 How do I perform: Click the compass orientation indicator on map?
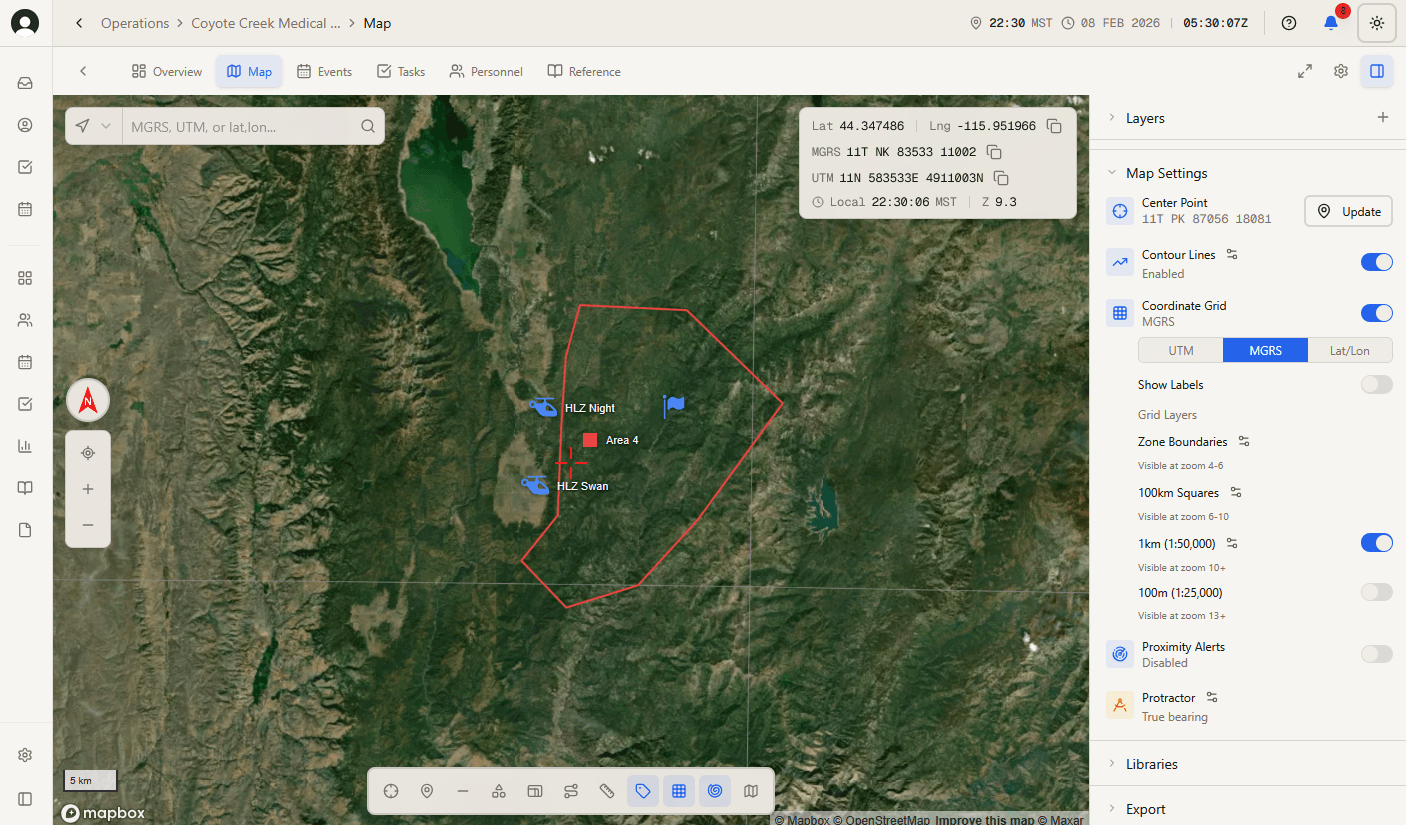click(x=87, y=399)
